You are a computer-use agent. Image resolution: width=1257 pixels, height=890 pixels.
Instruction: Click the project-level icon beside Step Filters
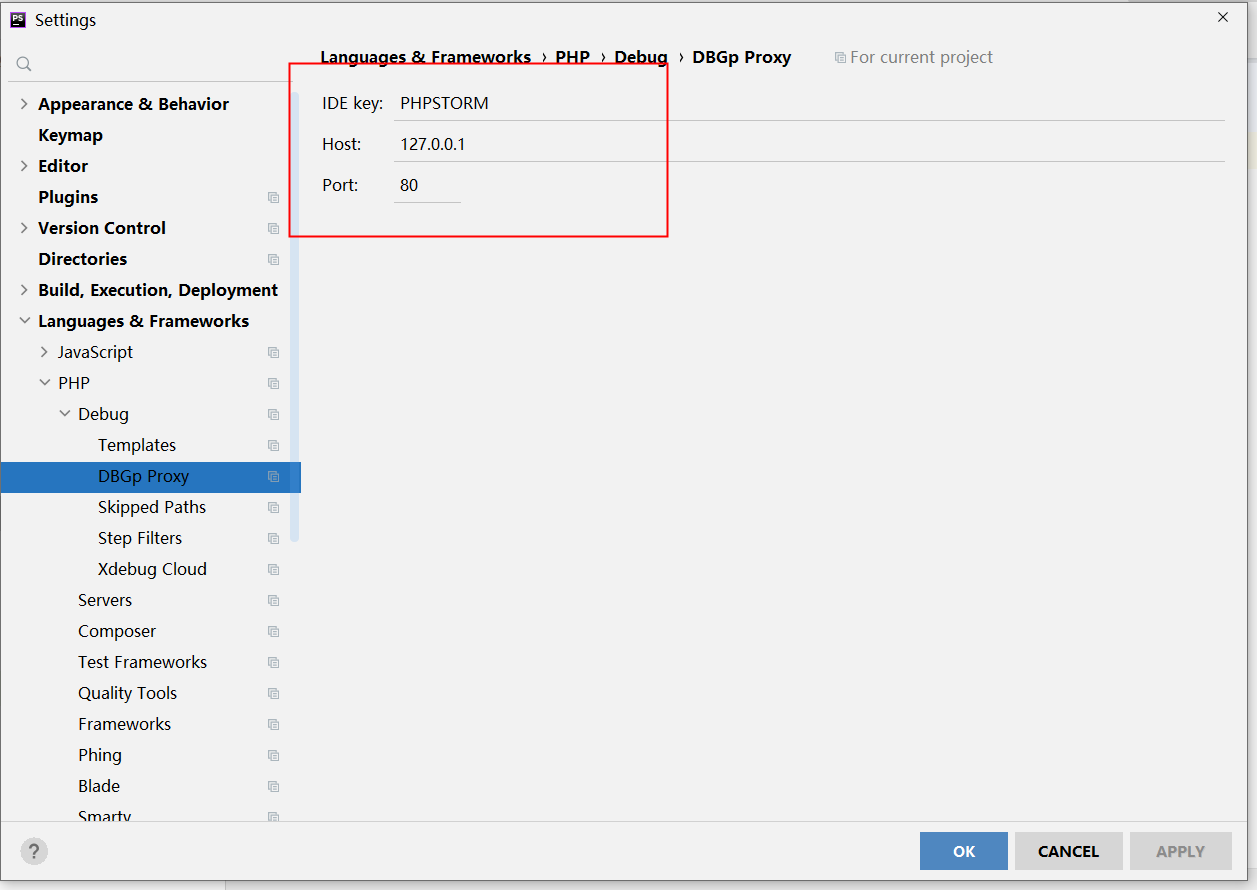(273, 538)
